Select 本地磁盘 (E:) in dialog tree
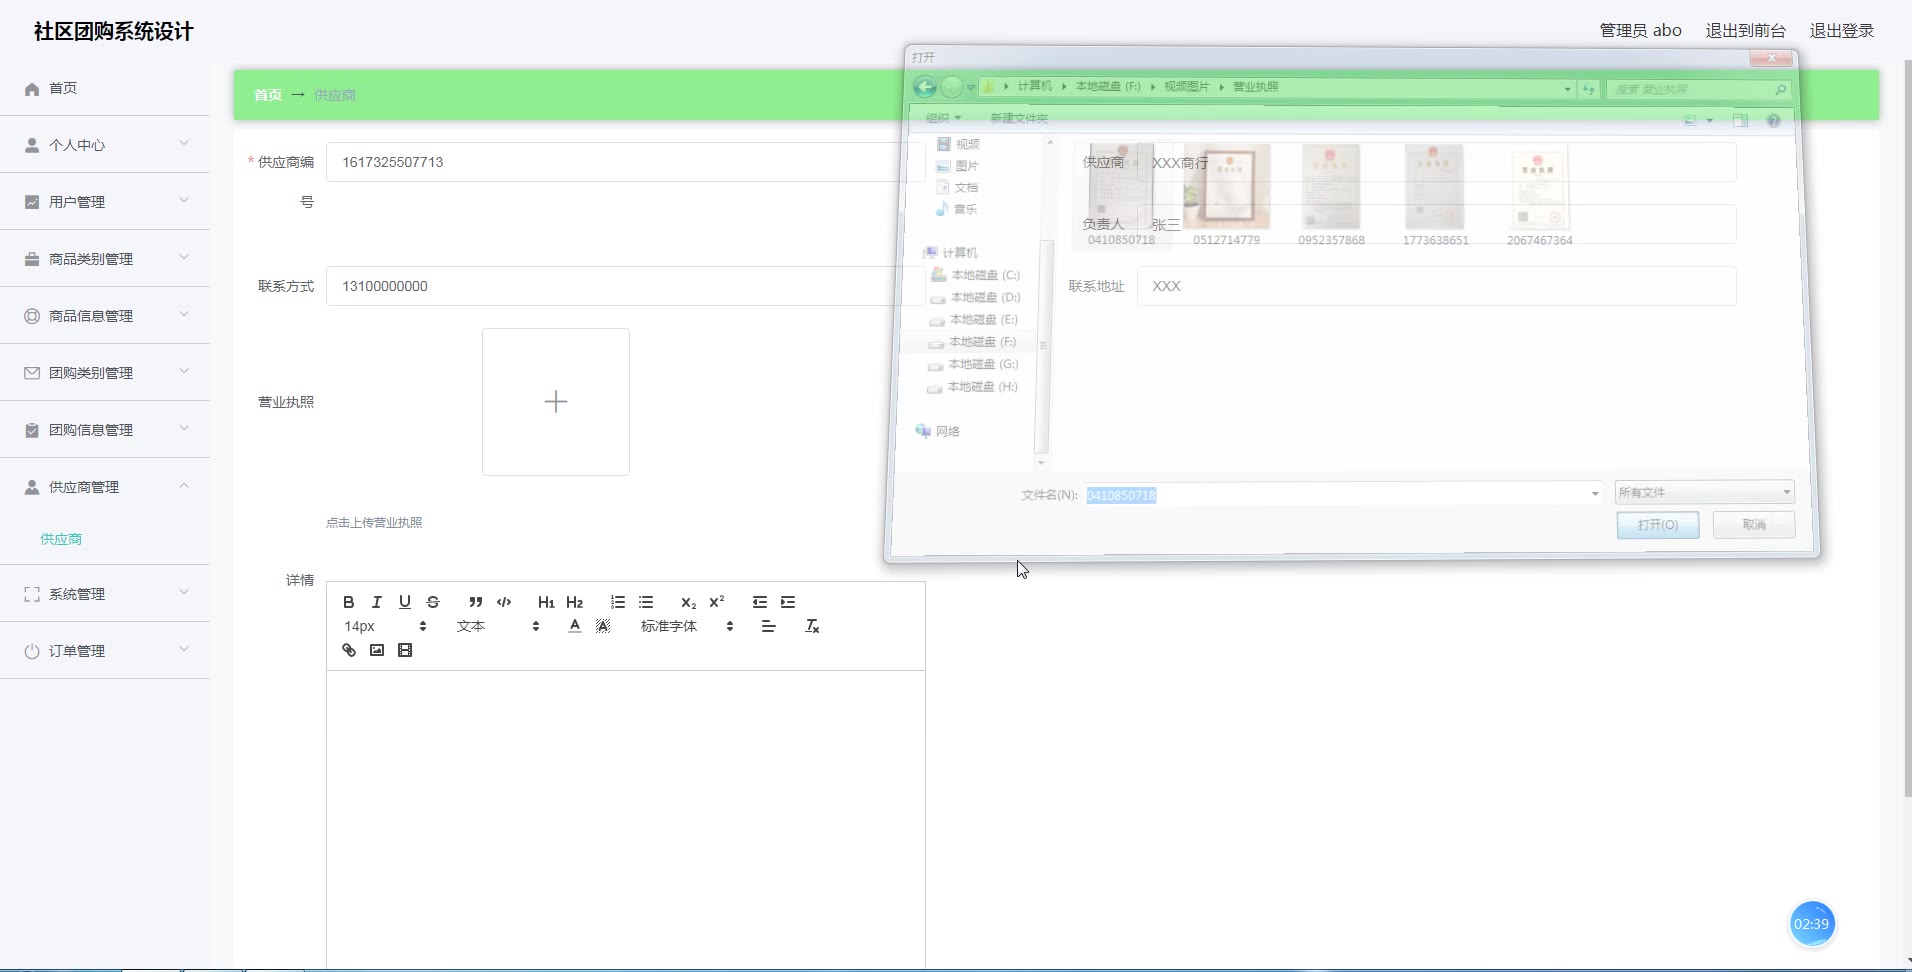The height and width of the screenshot is (972, 1912). tap(973, 320)
